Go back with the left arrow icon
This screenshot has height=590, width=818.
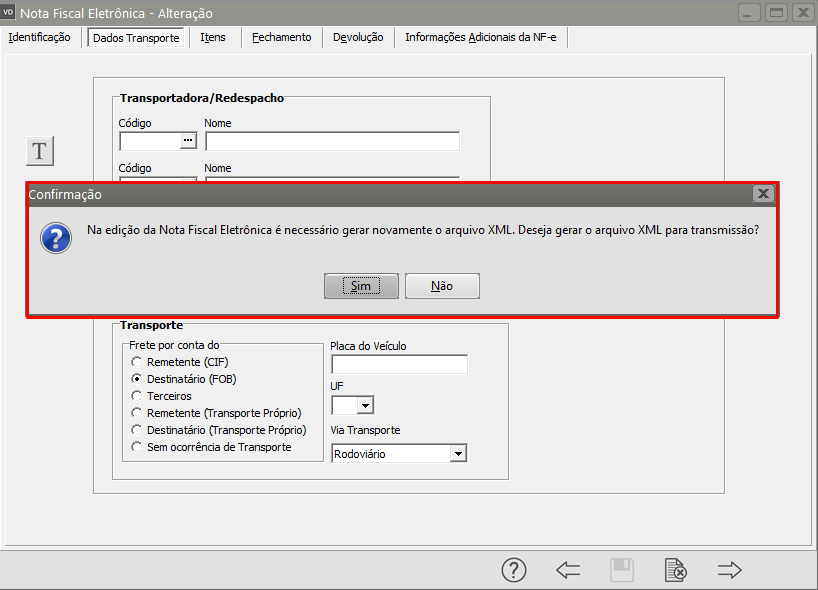tap(568, 570)
